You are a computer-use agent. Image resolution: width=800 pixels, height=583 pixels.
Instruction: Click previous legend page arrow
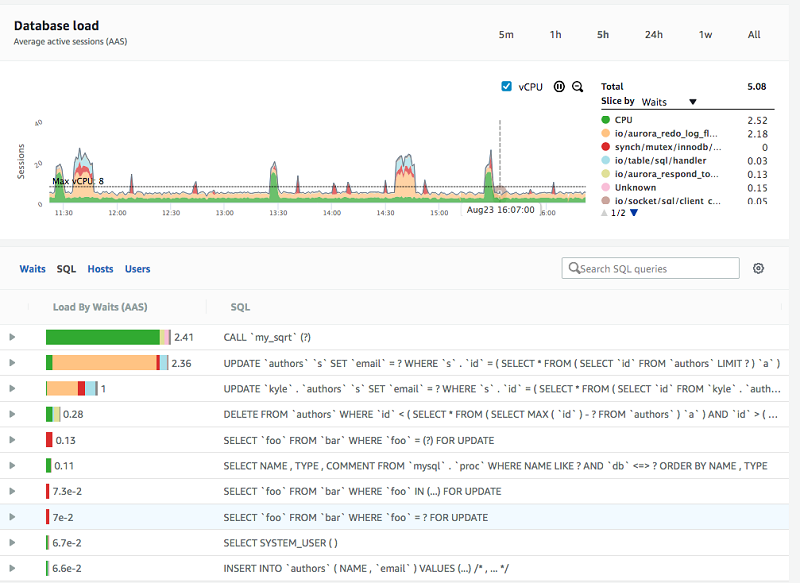coord(603,213)
